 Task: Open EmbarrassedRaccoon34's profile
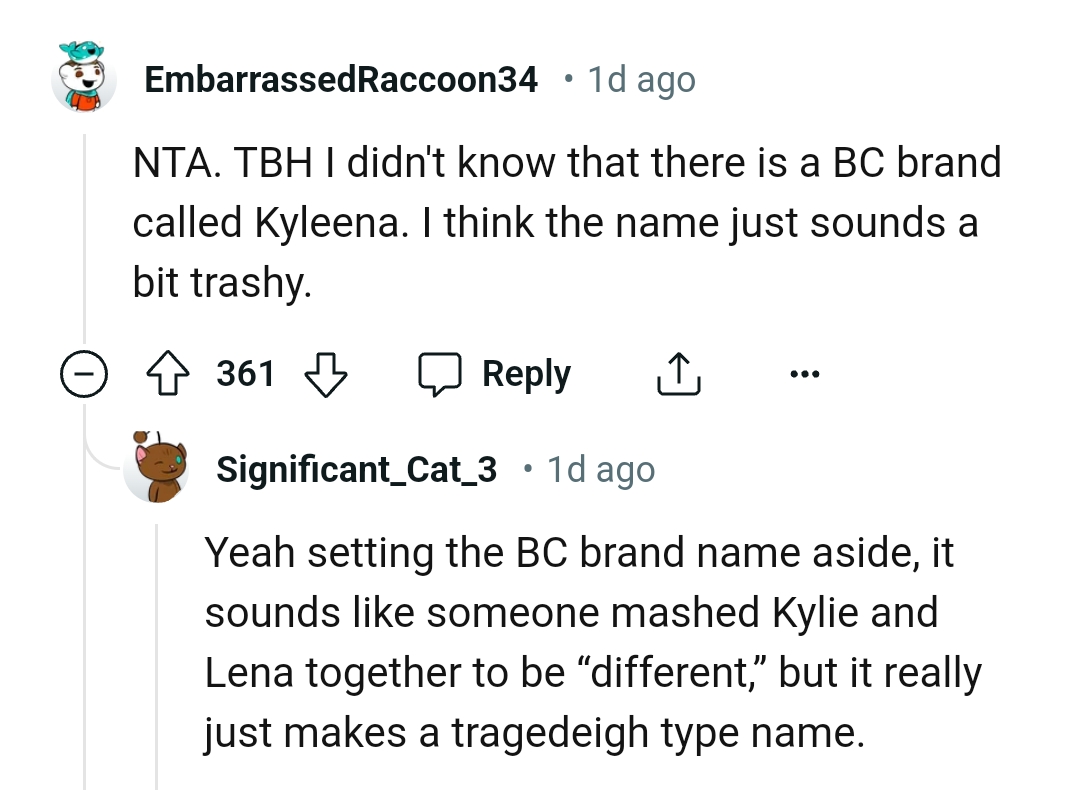tap(342, 79)
